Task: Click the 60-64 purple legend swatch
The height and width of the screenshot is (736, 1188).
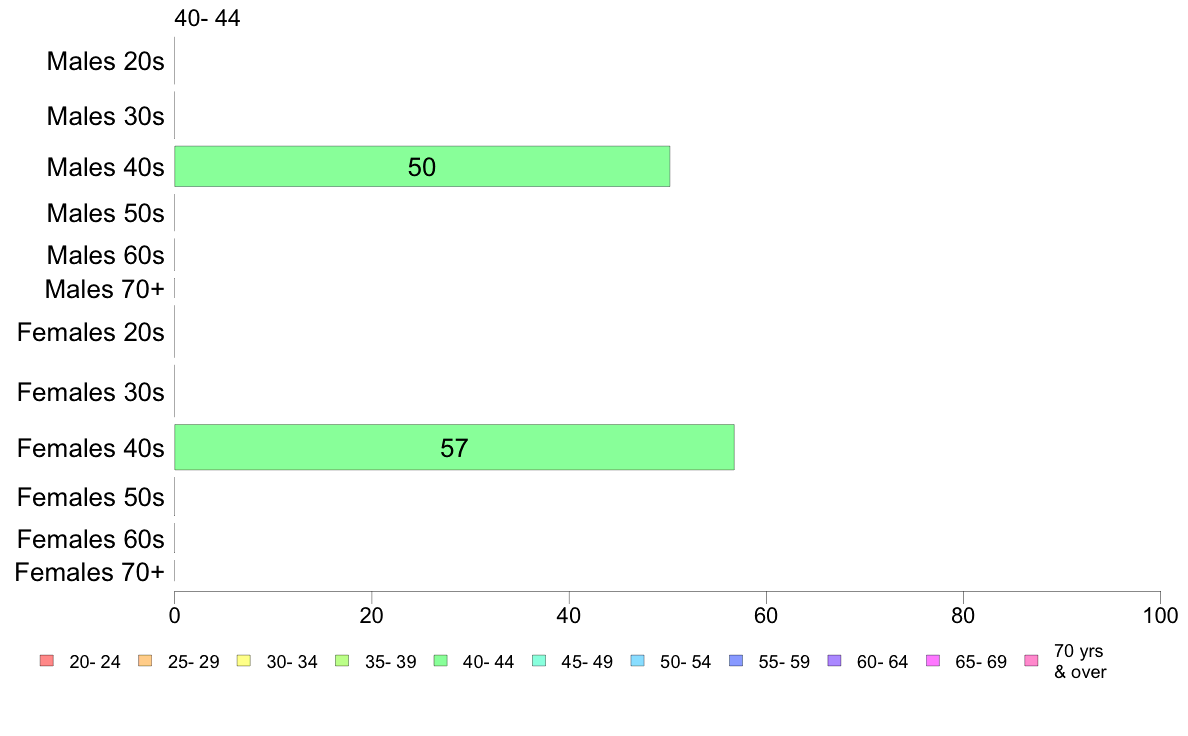Action: (x=834, y=660)
